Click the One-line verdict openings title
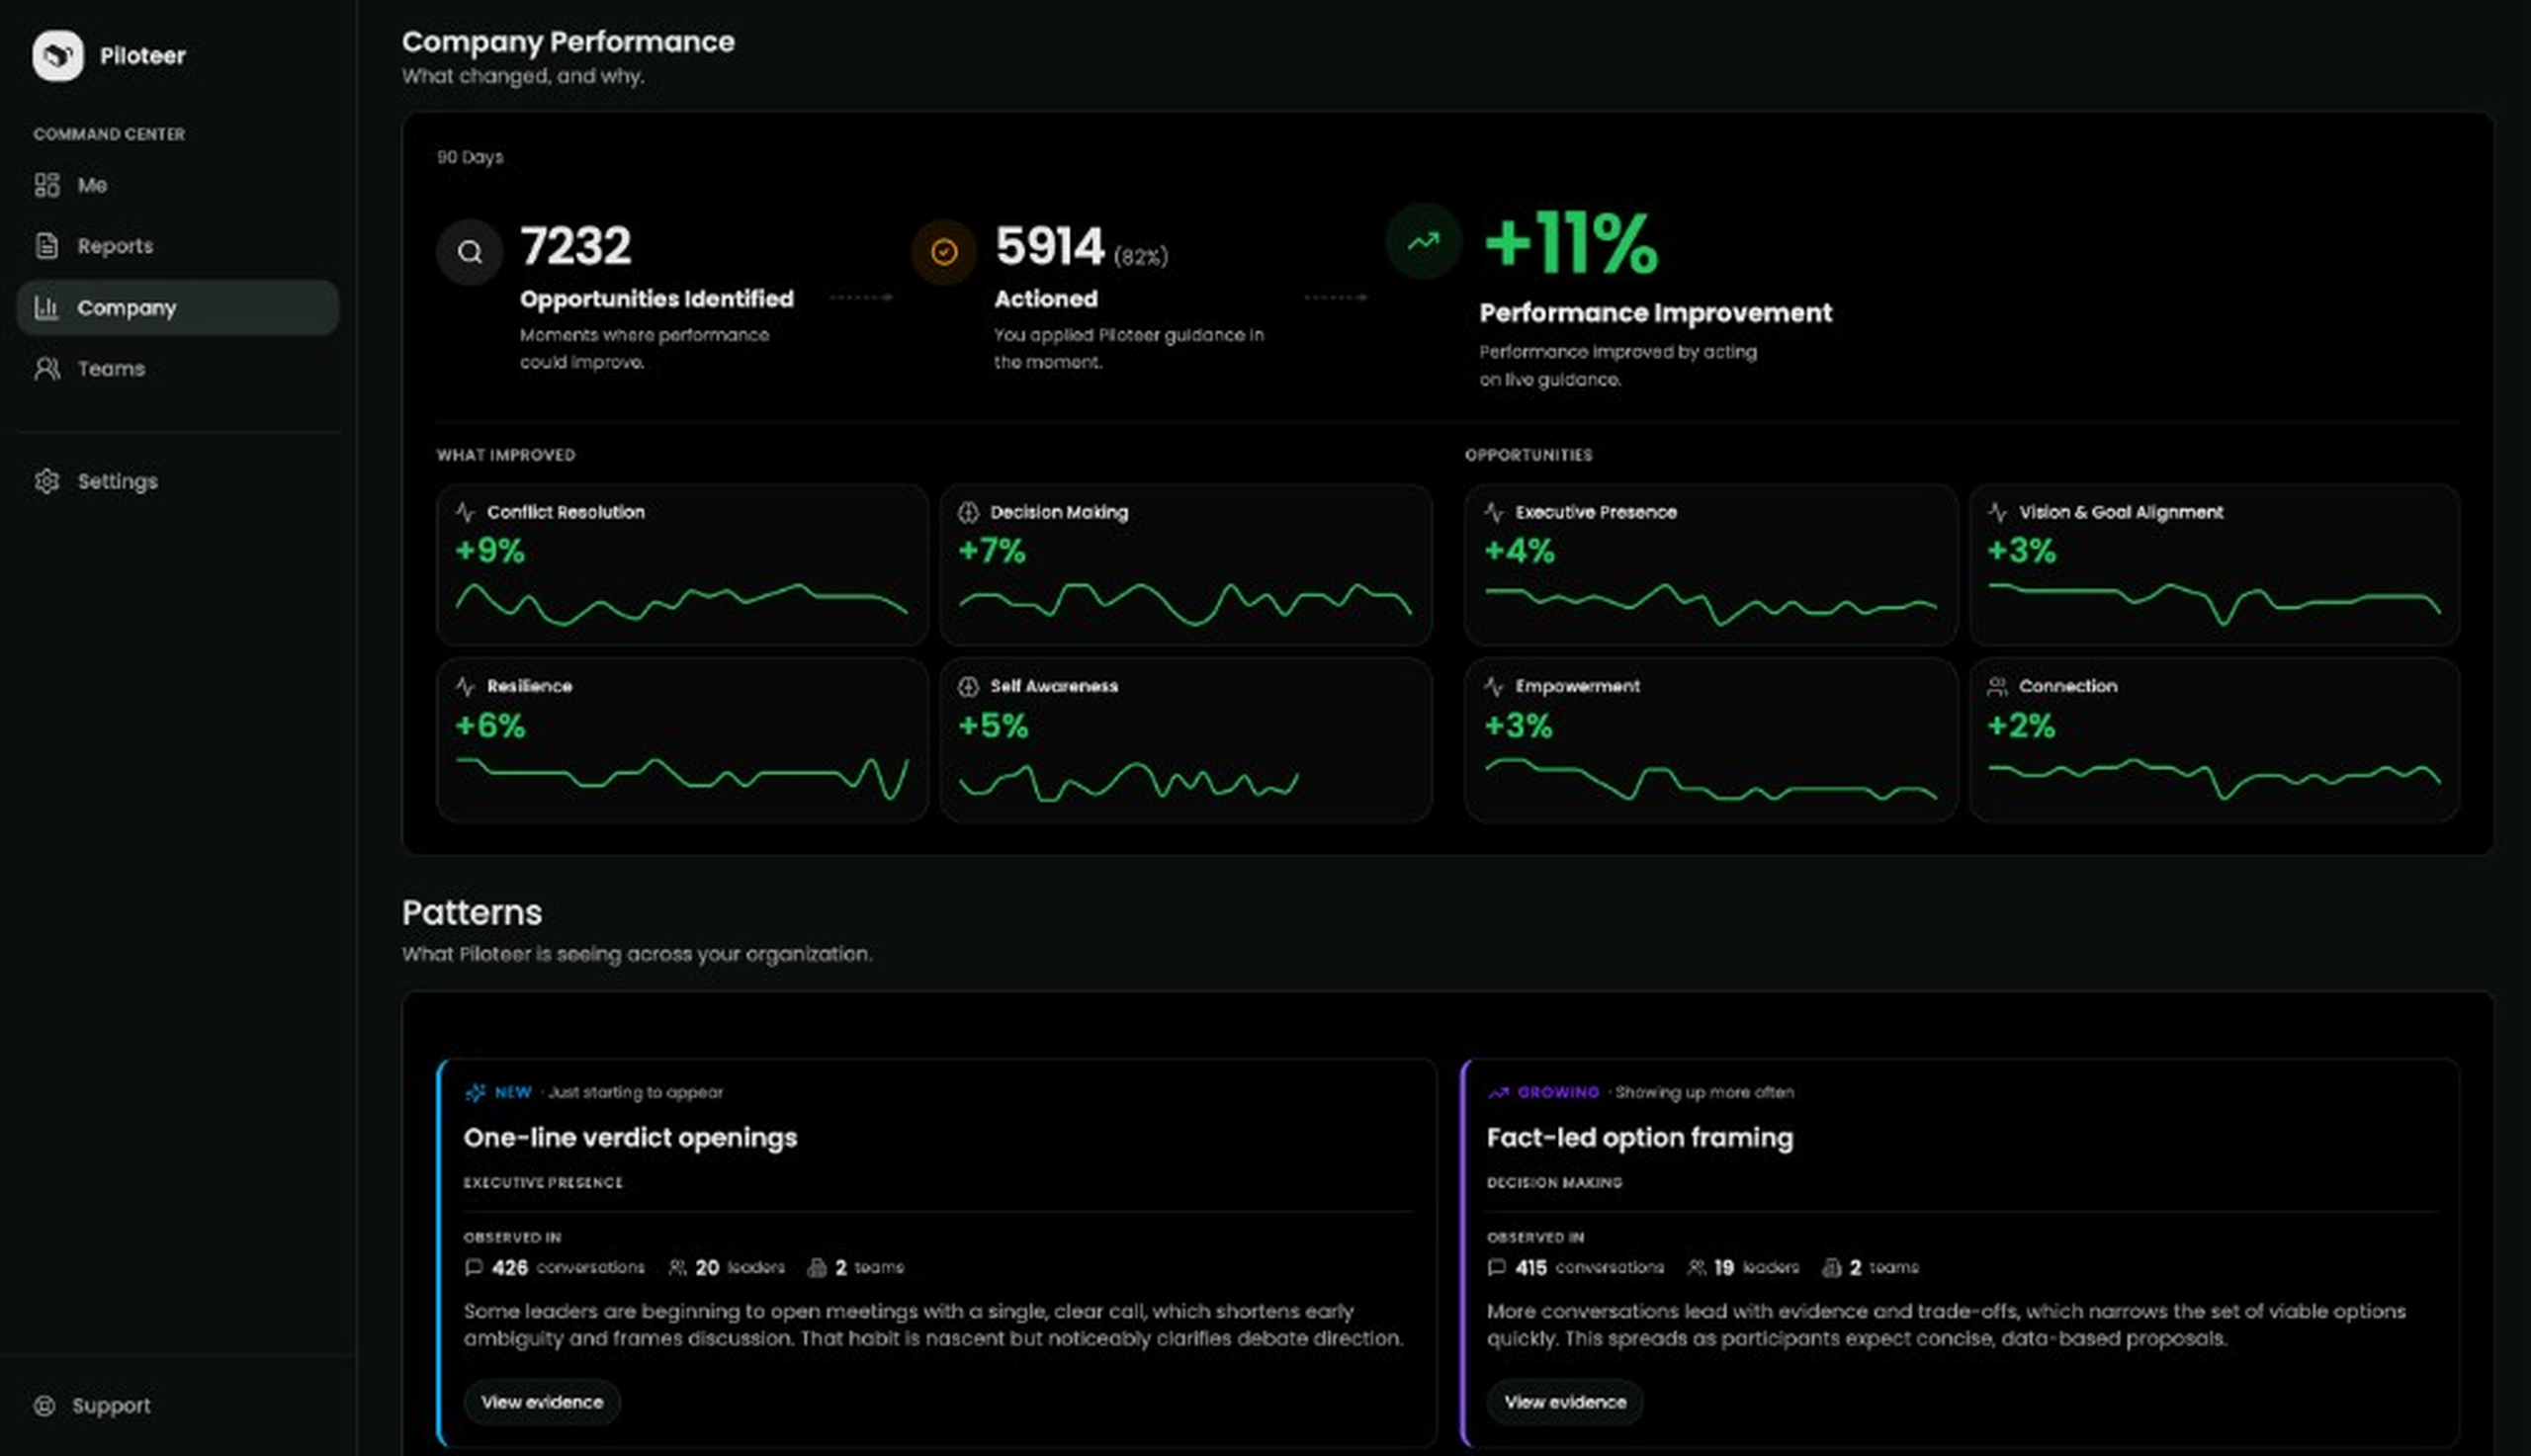Viewport: 2531px width, 1456px height. 630,1138
